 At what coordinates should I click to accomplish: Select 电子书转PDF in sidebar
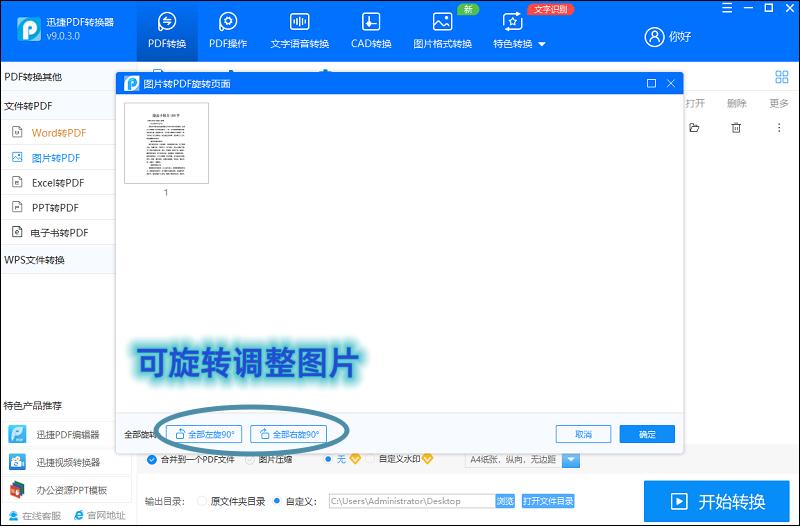[x=59, y=233]
